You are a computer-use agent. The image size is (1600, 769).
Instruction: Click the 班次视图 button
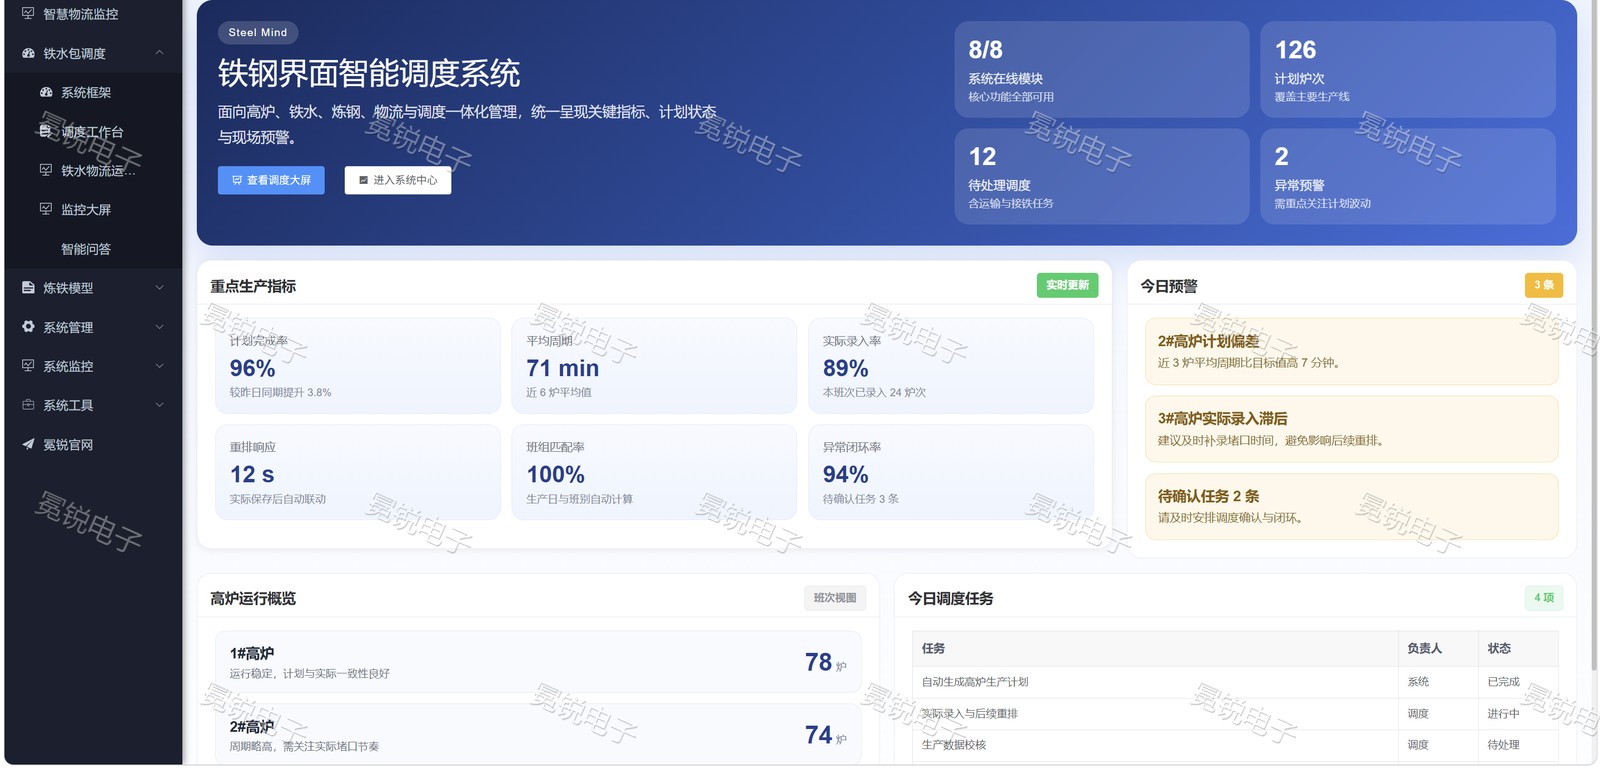pos(835,598)
